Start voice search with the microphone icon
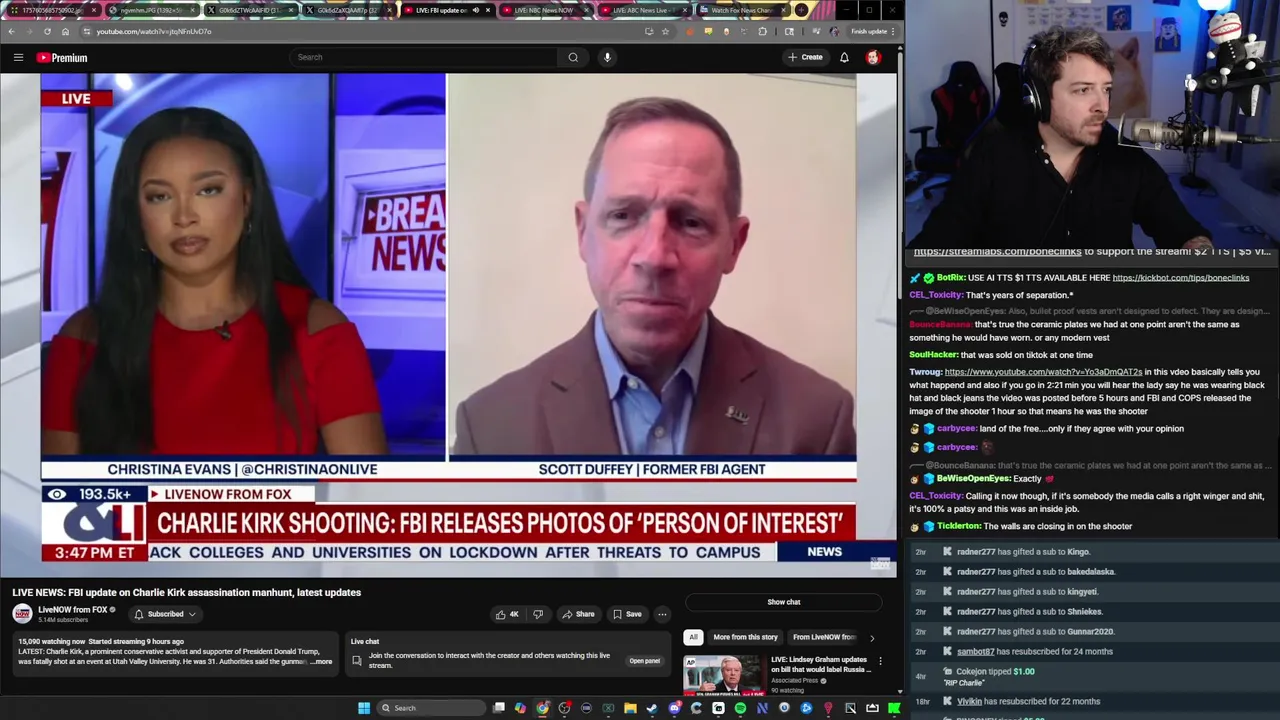 pos(607,57)
